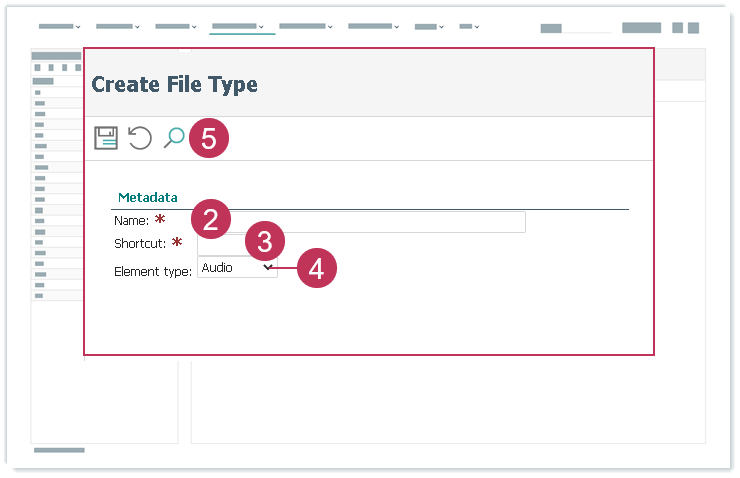Click the Reset circular arrow icon
The image size is (740, 478).
[x=140, y=138]
